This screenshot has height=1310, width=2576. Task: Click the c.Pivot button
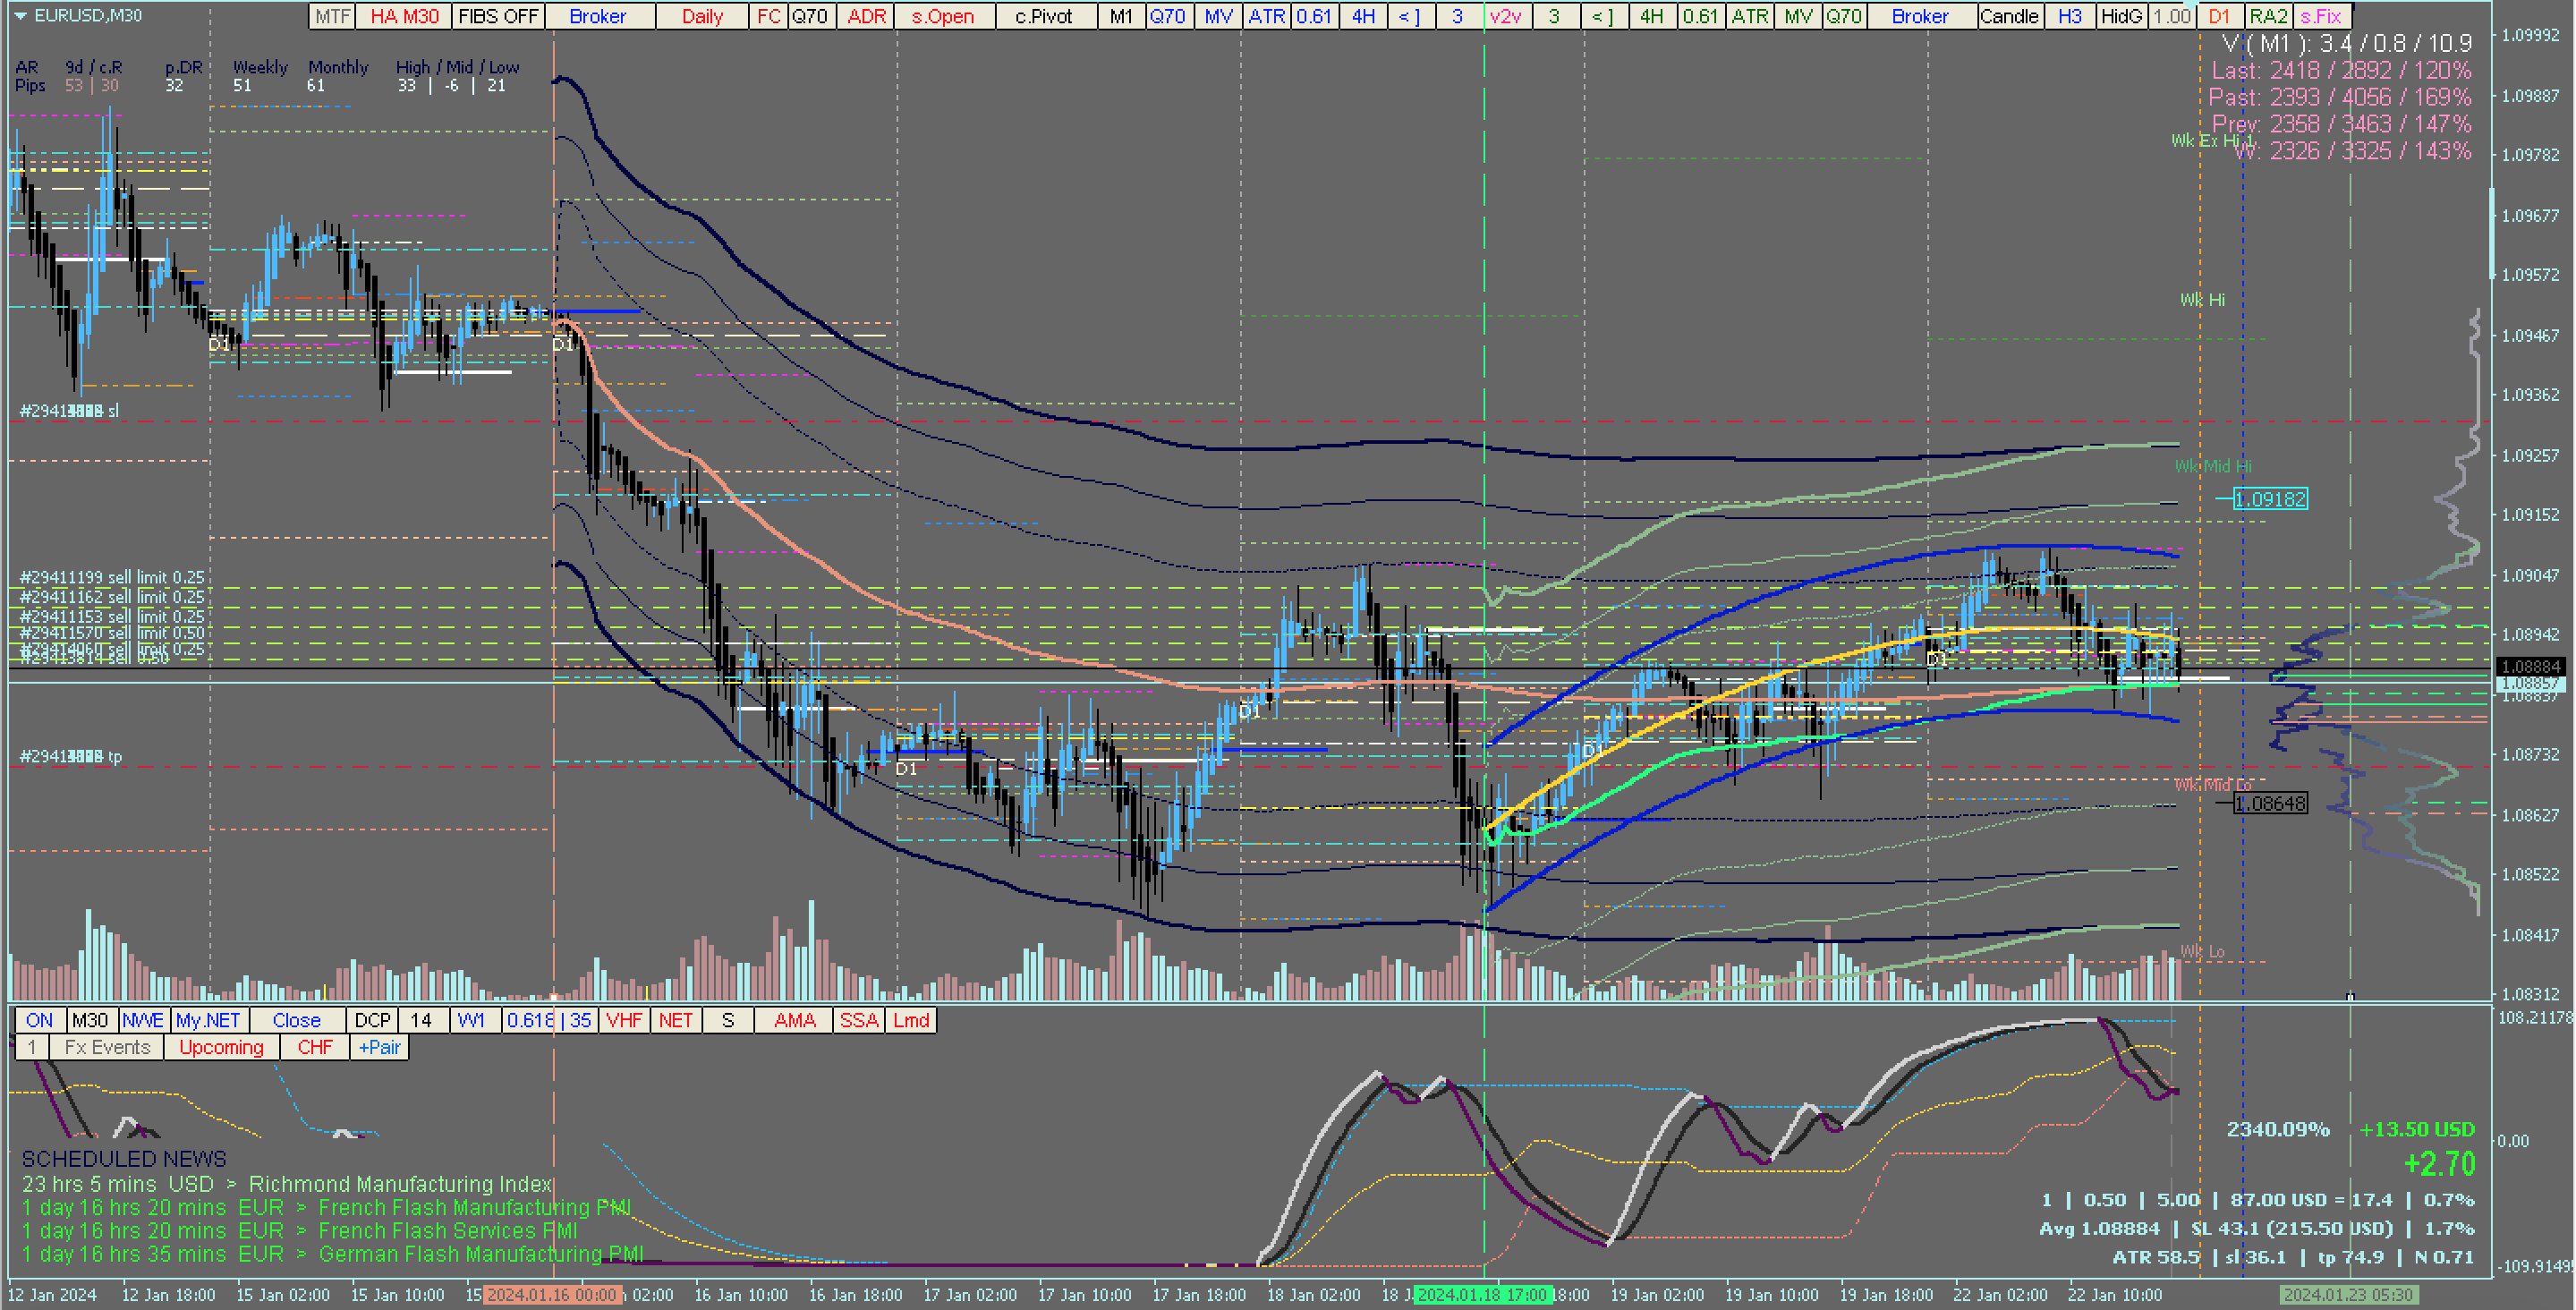(x=1043, y=16)
